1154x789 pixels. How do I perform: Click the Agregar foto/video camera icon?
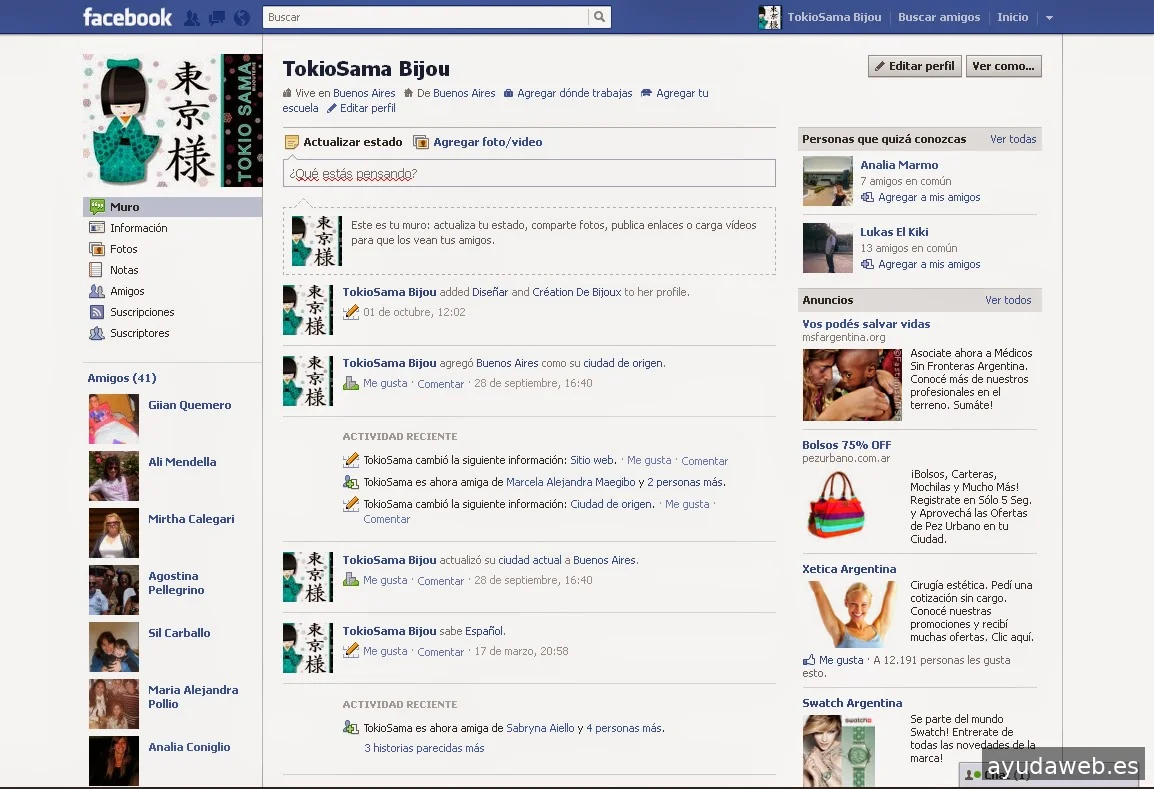click(421, 142)
